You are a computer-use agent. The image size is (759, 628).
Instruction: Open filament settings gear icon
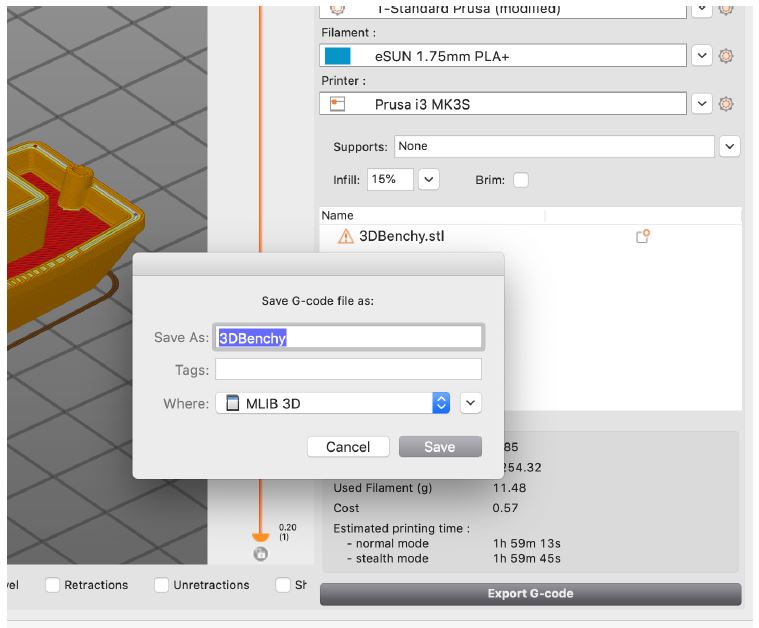[x=725, y=56]
